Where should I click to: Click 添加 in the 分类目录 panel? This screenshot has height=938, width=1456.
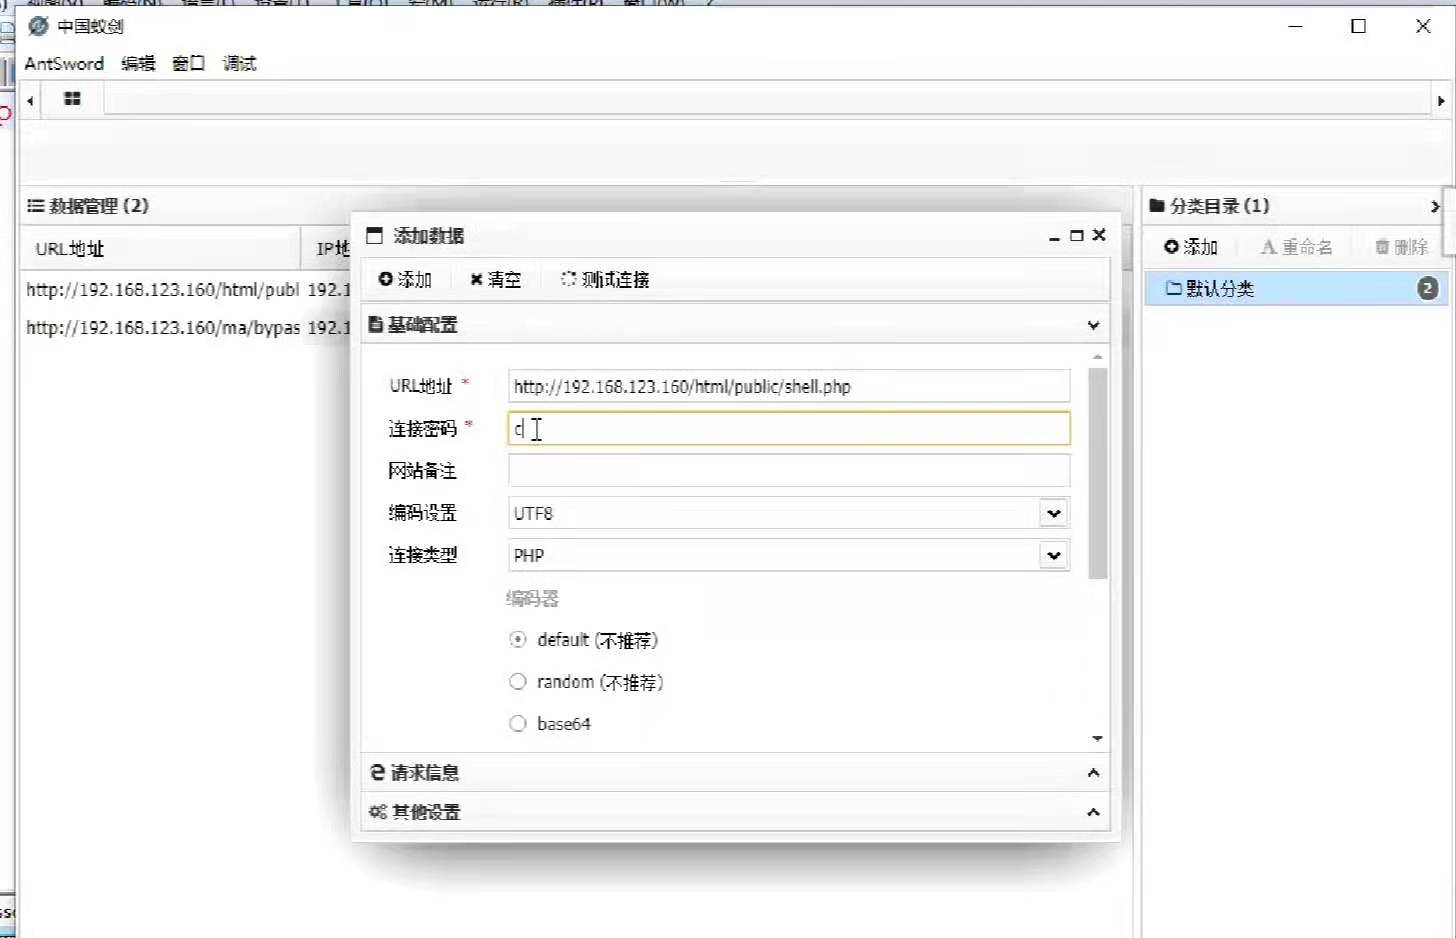tap(1191, 247)
